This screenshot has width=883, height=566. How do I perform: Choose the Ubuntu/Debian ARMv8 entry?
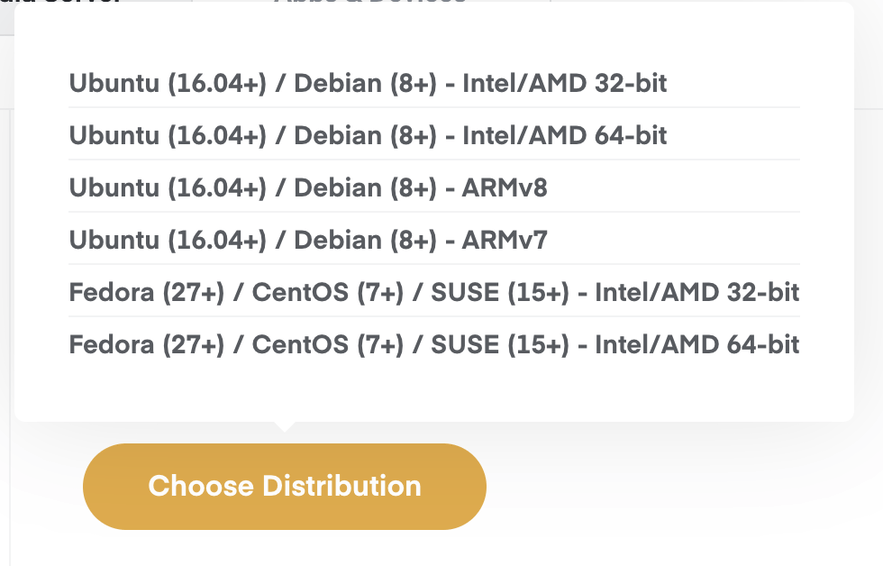click(x=308, y=187)
